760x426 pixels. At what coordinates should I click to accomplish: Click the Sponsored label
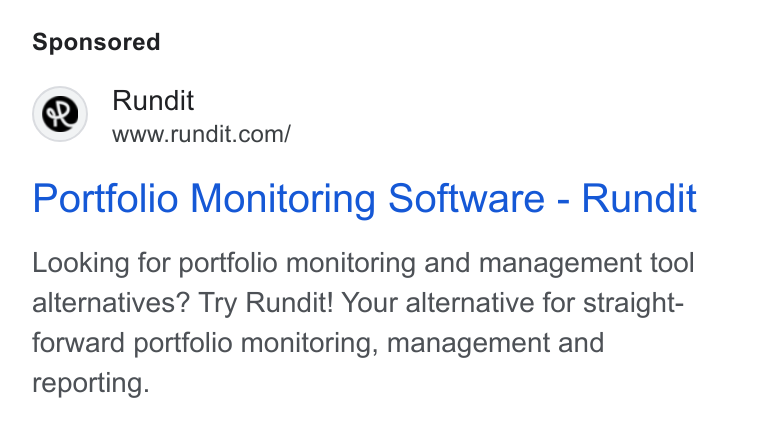(x=96, y=42)
